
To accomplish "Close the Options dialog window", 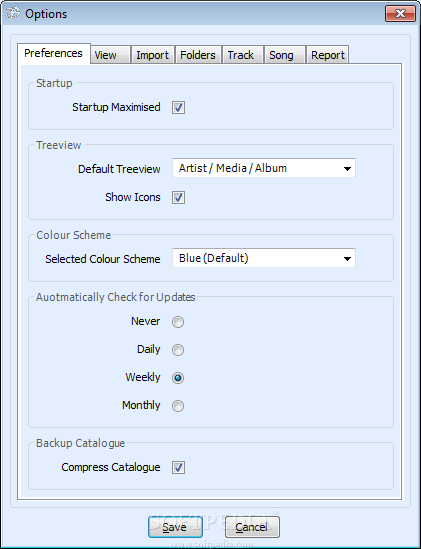I will [400, 14].
